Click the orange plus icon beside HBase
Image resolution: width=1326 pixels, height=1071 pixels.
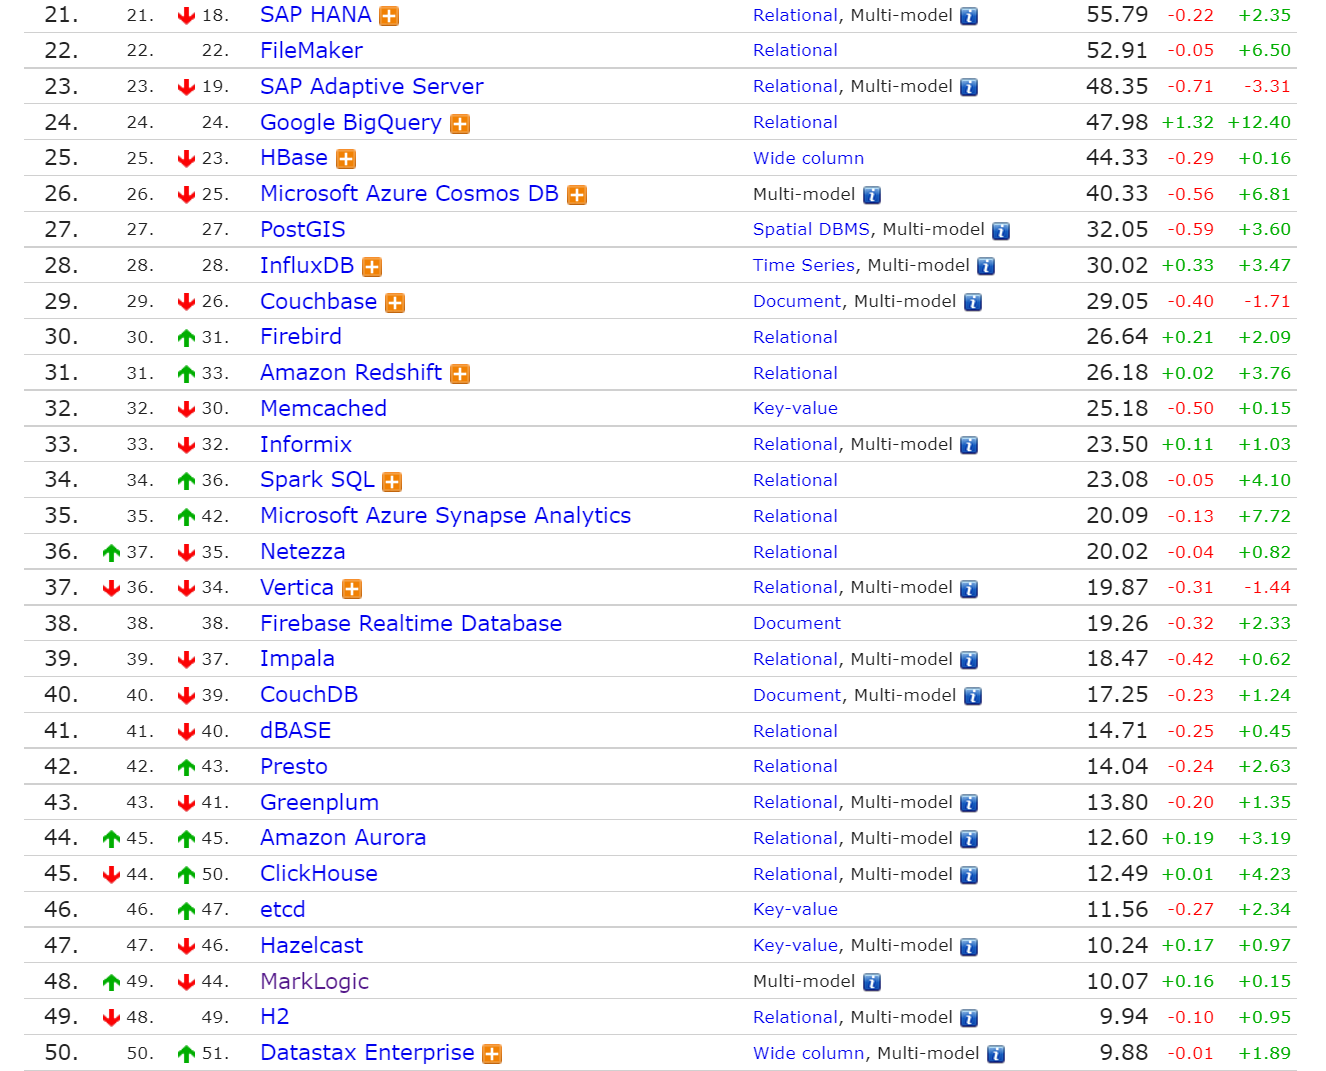point(346,159)
